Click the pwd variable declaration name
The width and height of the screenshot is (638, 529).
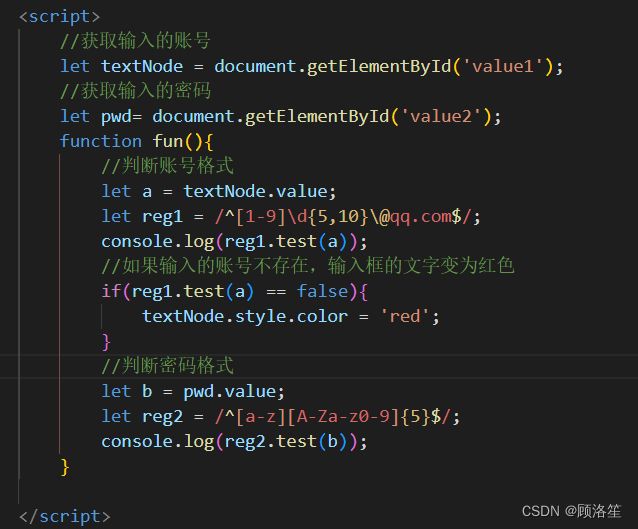click(x=116, y=117)
